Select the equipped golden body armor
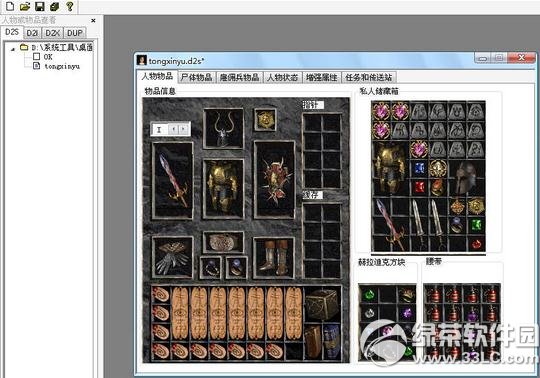The width and height of the screenshot is (540, 378). tap(223, 189)
